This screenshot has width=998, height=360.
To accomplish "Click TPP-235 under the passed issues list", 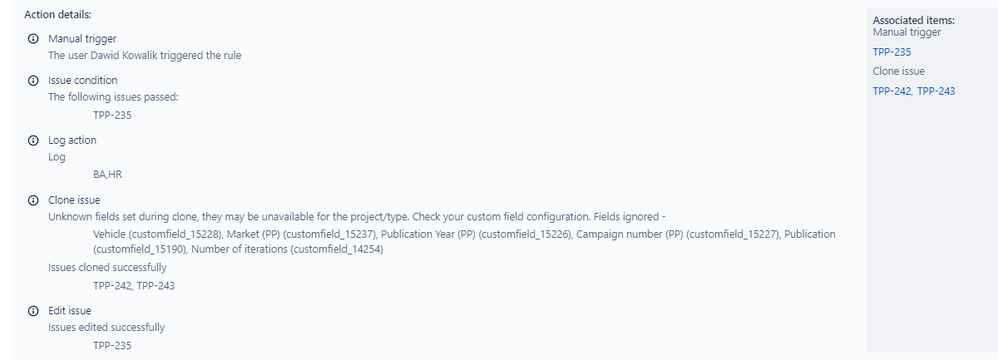I will tap(112, 116).
